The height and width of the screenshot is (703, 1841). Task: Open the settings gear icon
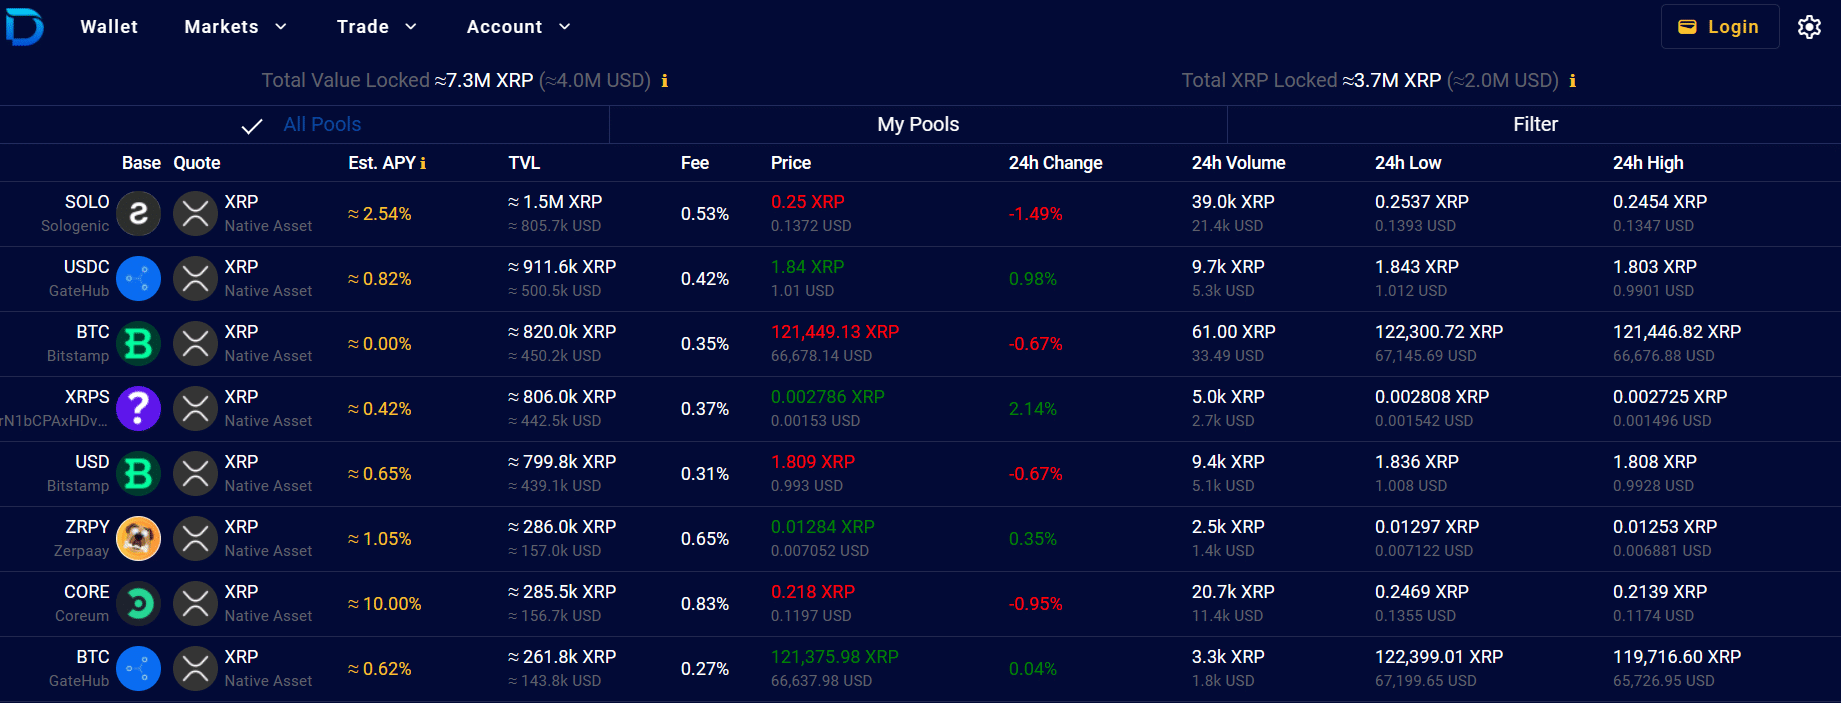tap(1809, 27)
